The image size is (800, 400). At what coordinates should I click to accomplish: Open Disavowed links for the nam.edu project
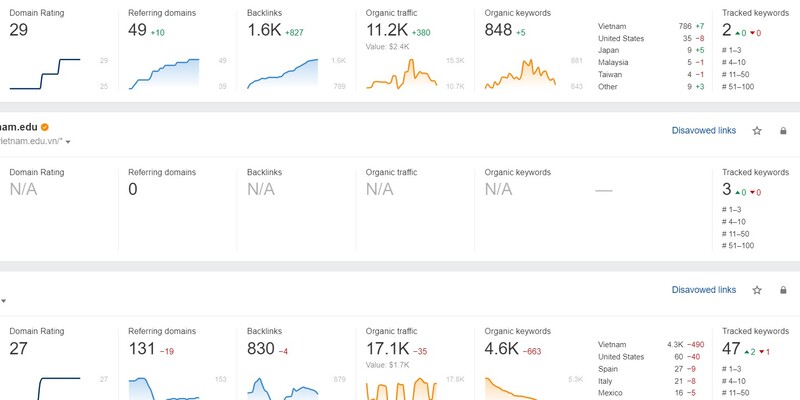click(x=704, y=130)
